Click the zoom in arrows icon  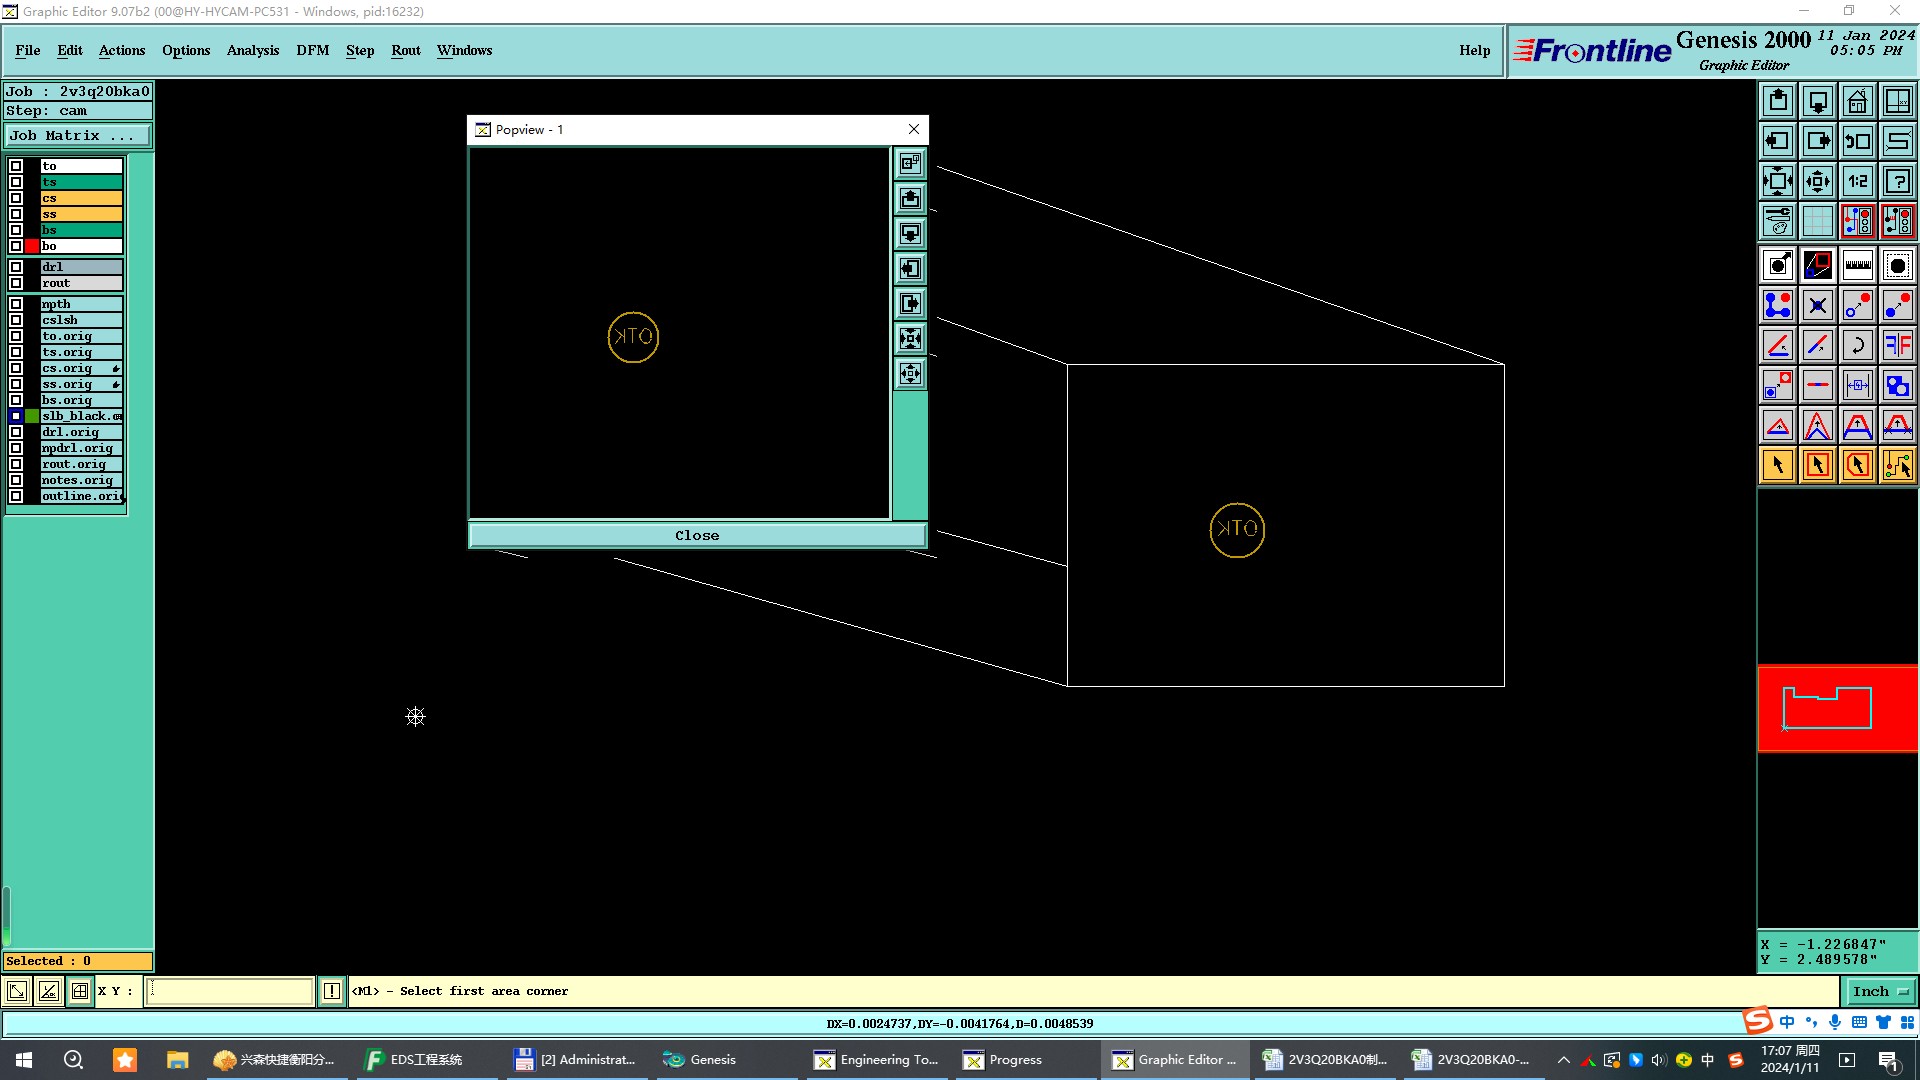[1778, 181]
